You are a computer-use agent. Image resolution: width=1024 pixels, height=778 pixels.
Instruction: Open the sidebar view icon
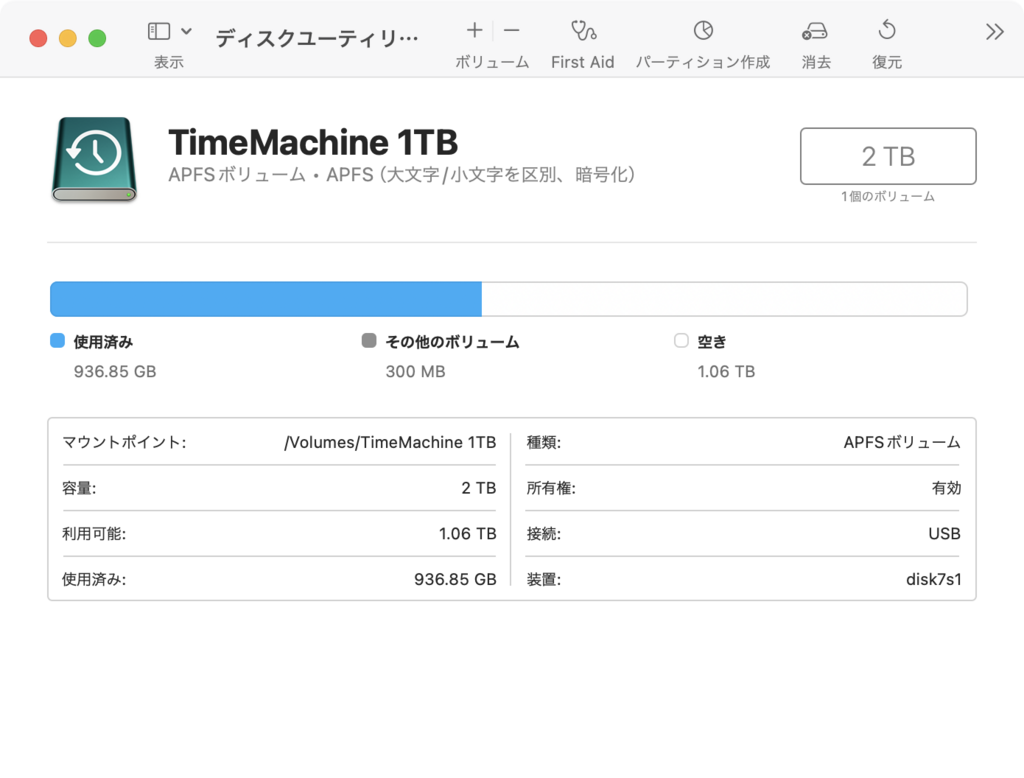159,31
